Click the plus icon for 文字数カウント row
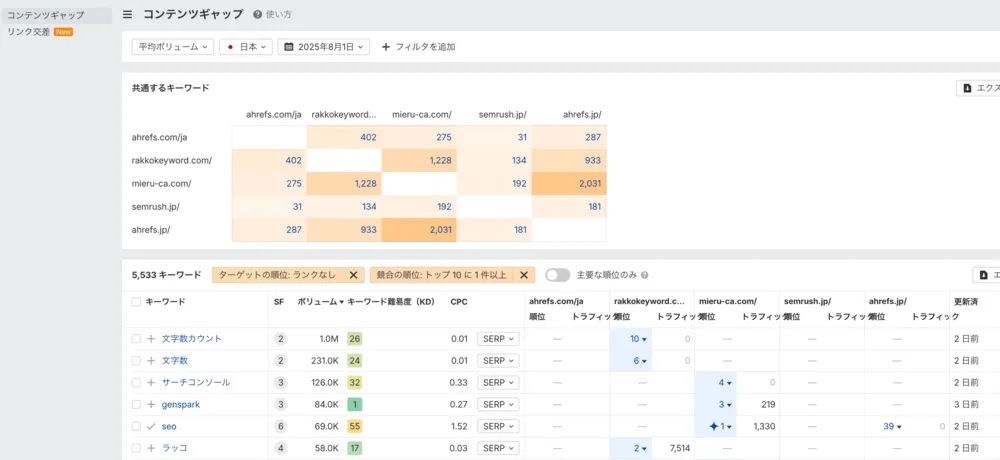This screenshot has height=460, width=1000. click(151, 339)
